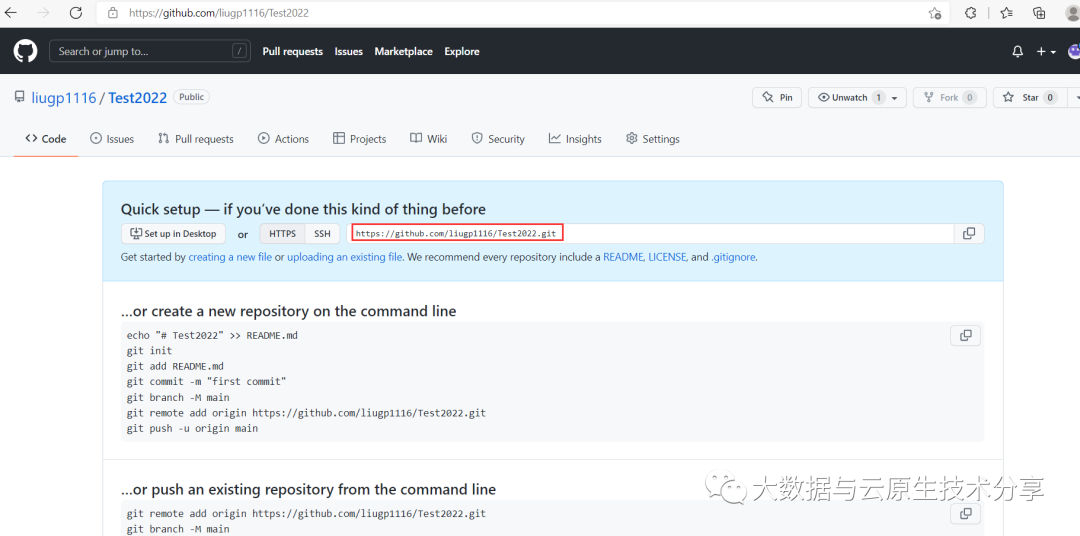Open Explore in top navigation
Viewport: 1080px width, 536px height.
point(461,52)
